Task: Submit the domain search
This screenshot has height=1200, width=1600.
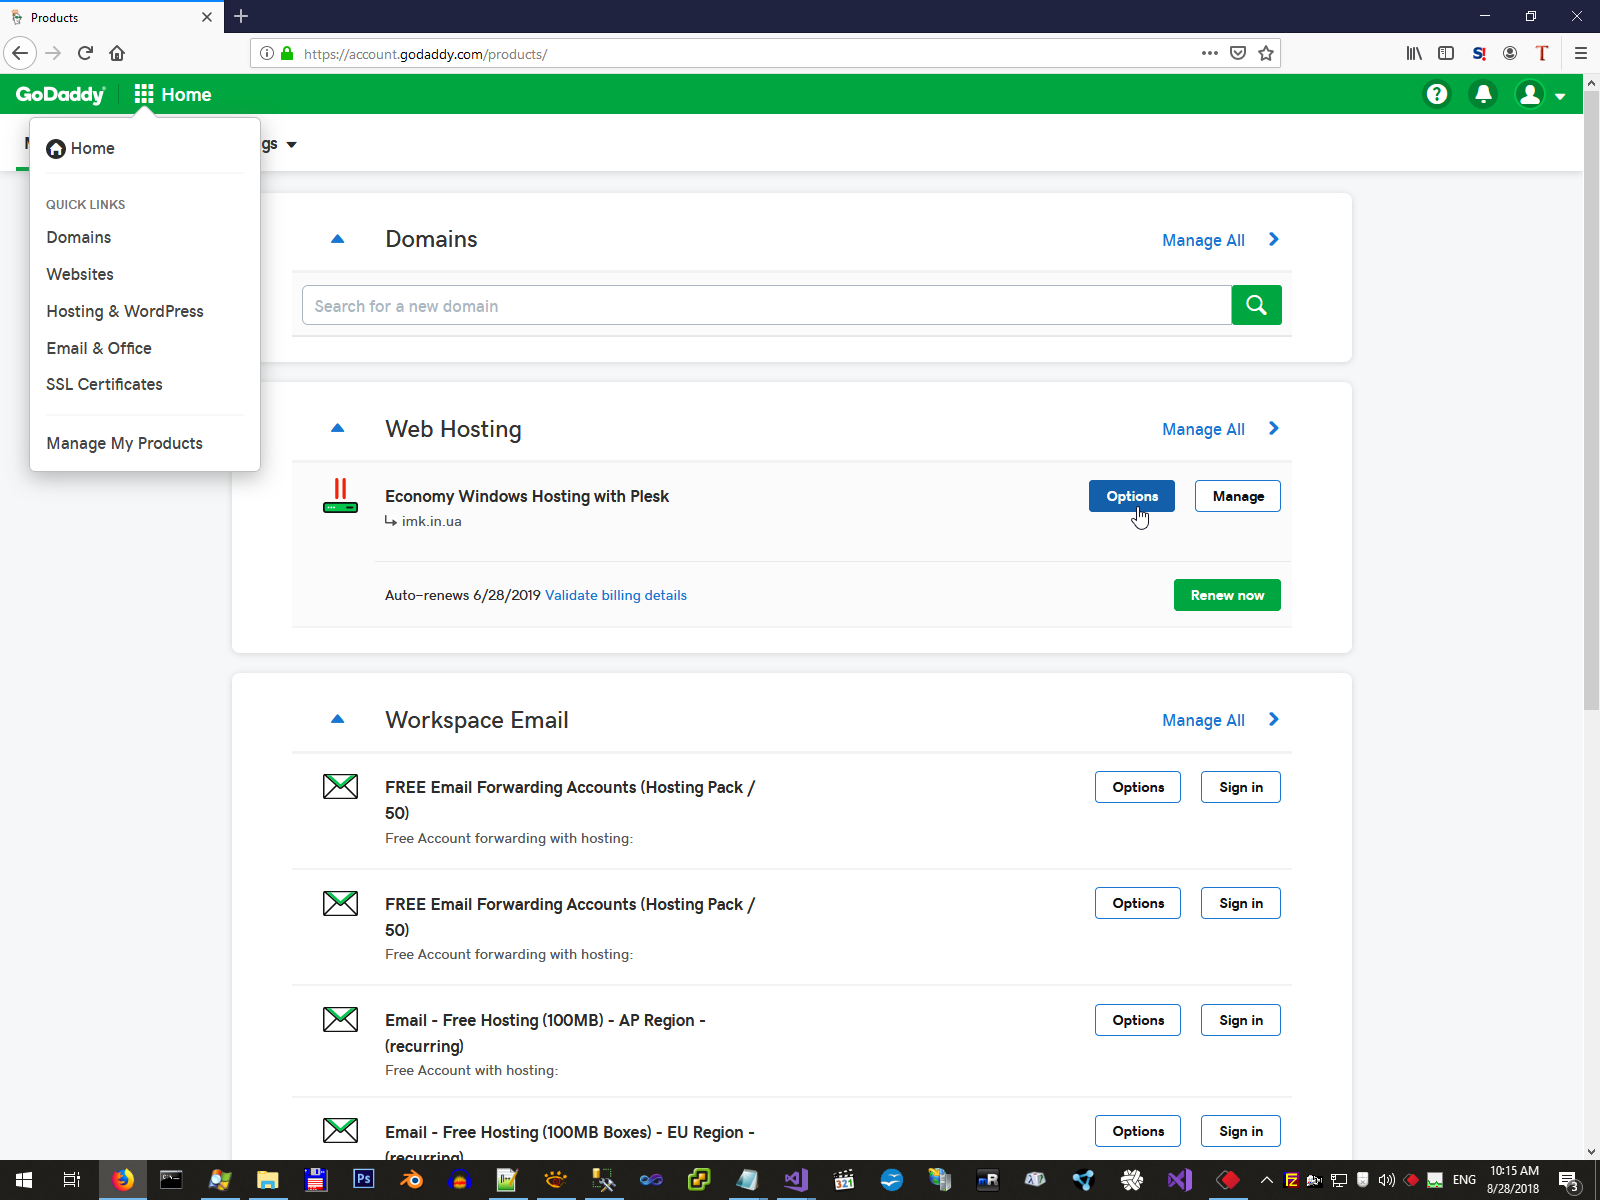Action: click(x=1257, y=305)
